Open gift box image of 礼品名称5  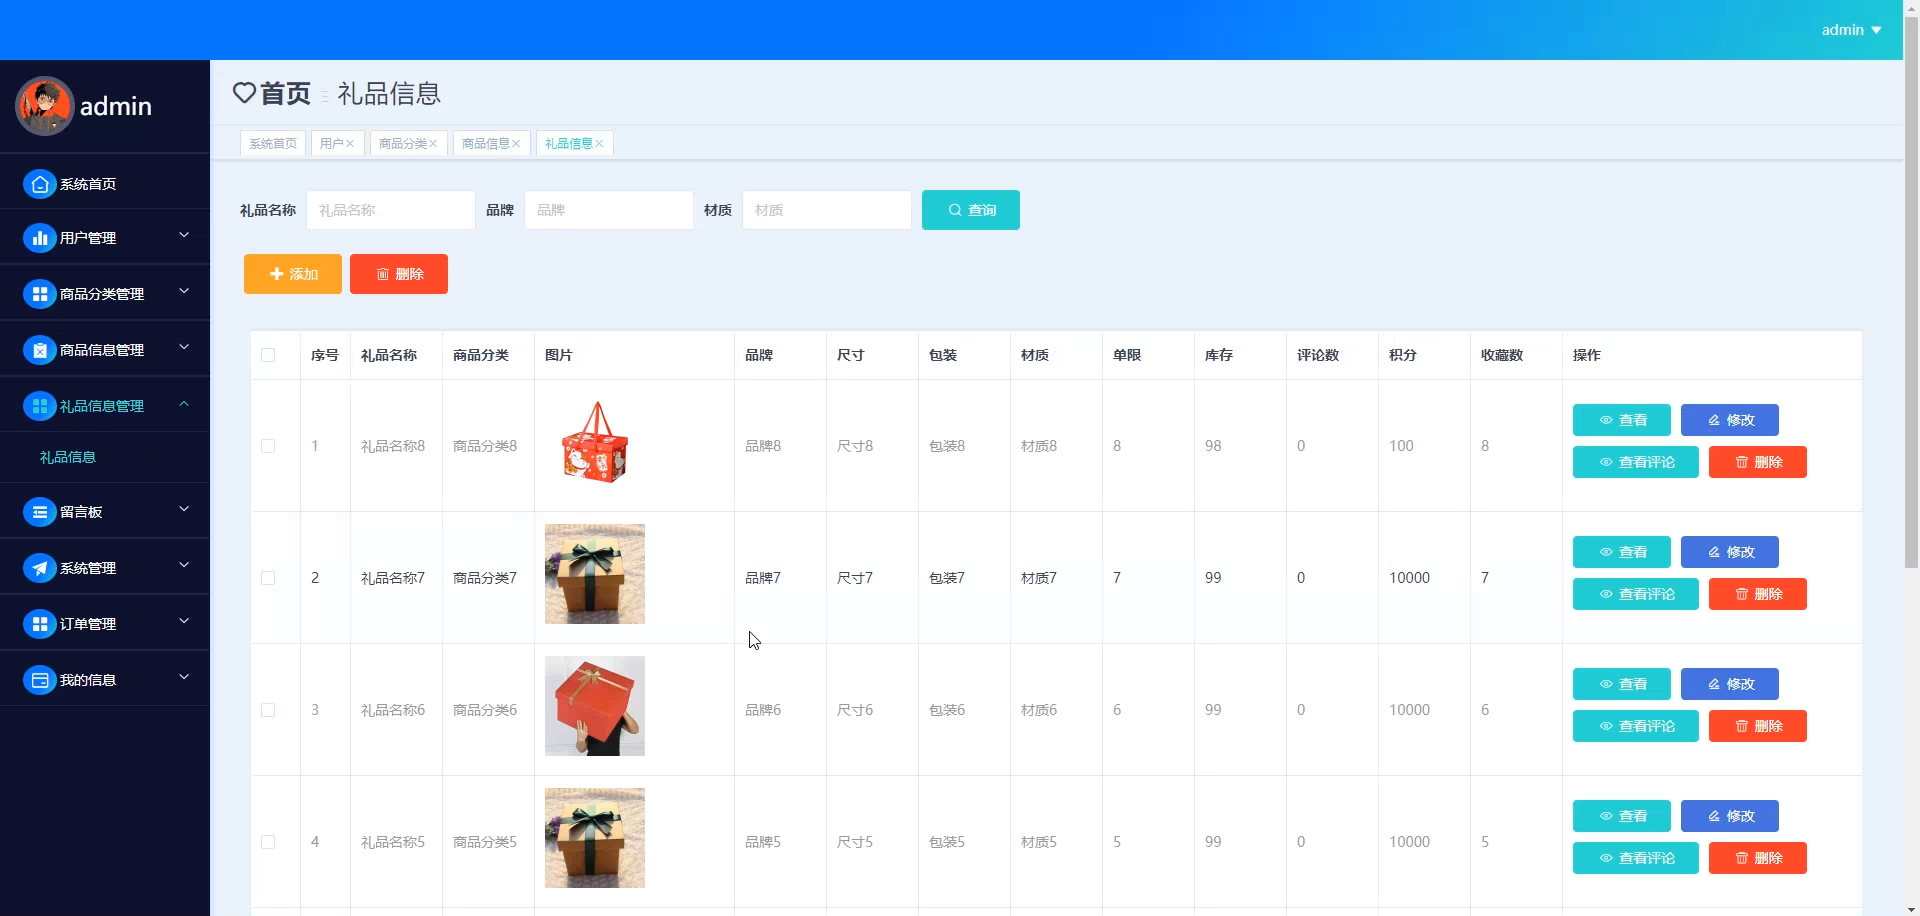coord(595,838)
